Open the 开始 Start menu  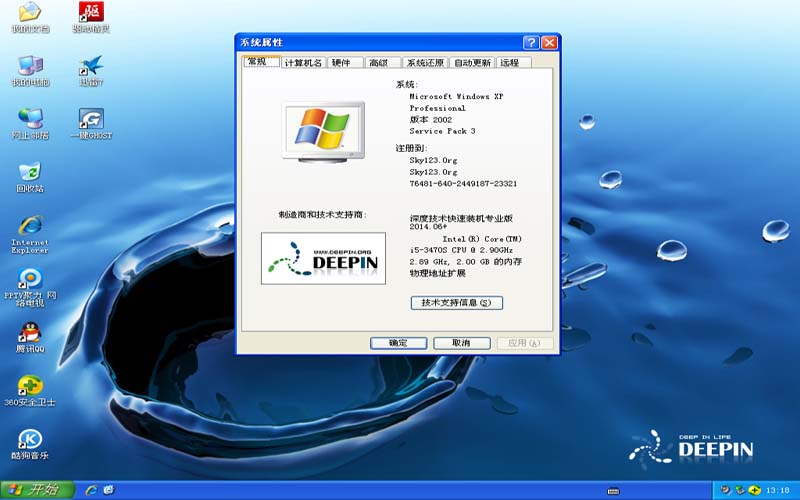(37, 490)
